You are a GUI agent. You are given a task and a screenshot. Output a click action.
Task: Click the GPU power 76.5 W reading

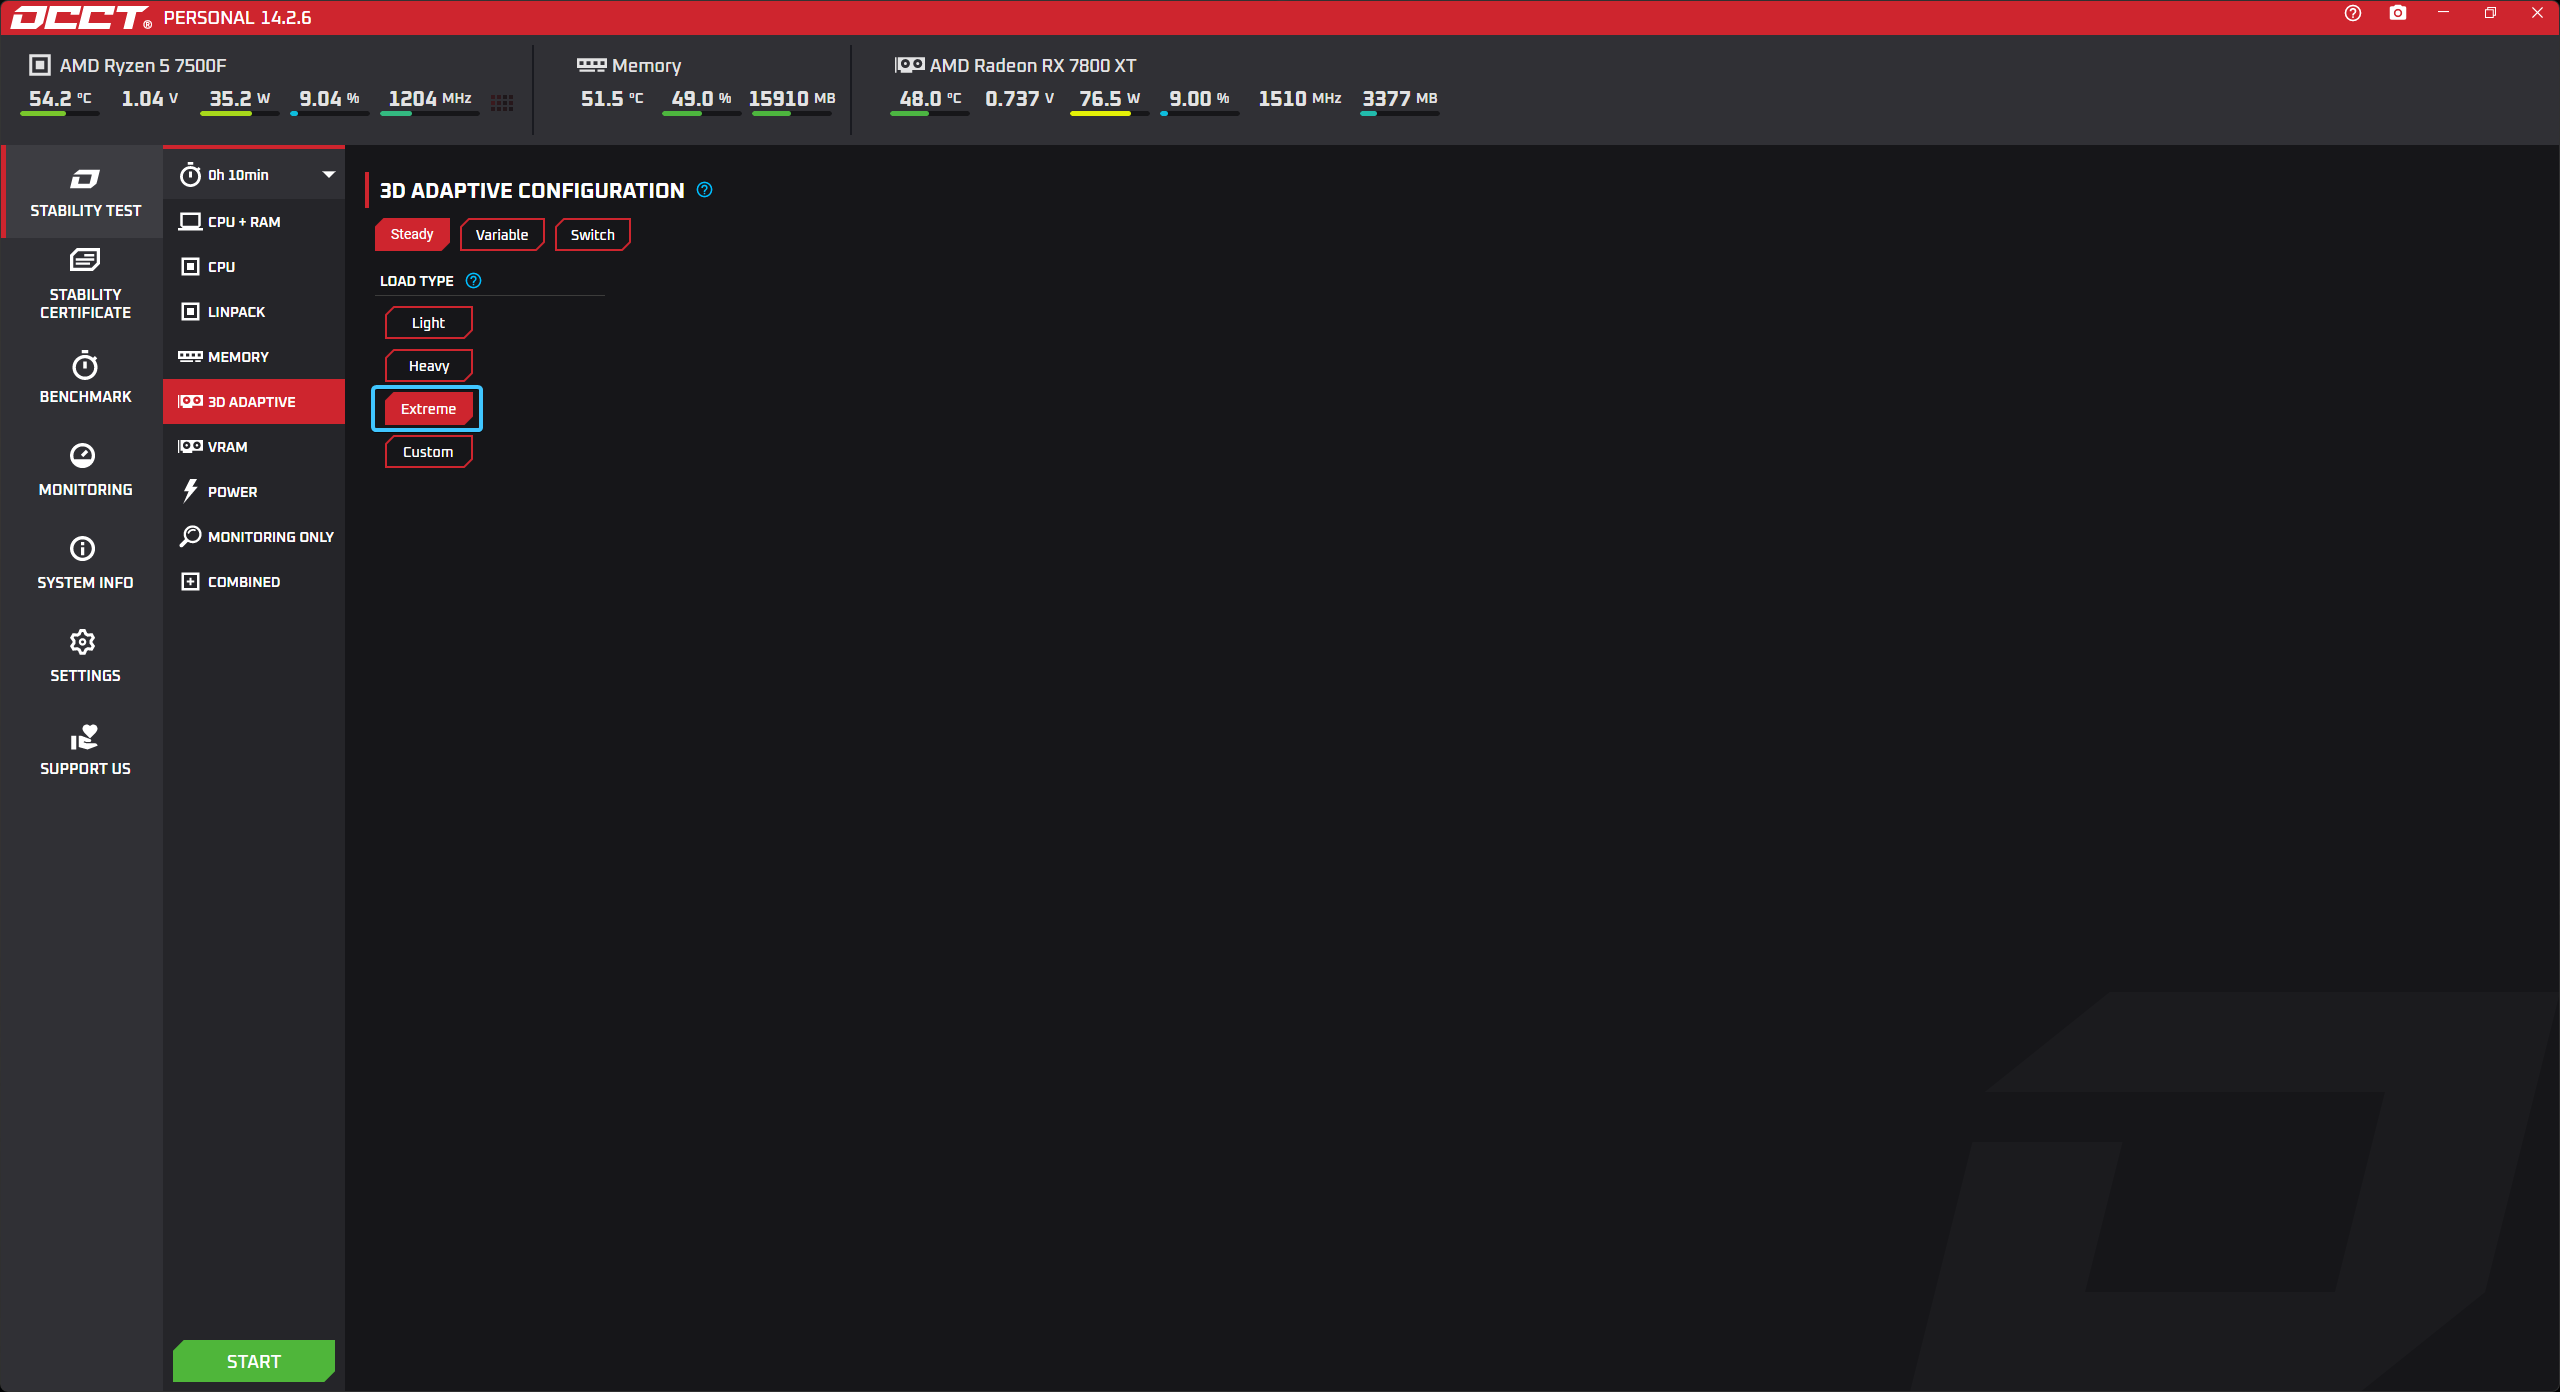point(1108,99)
